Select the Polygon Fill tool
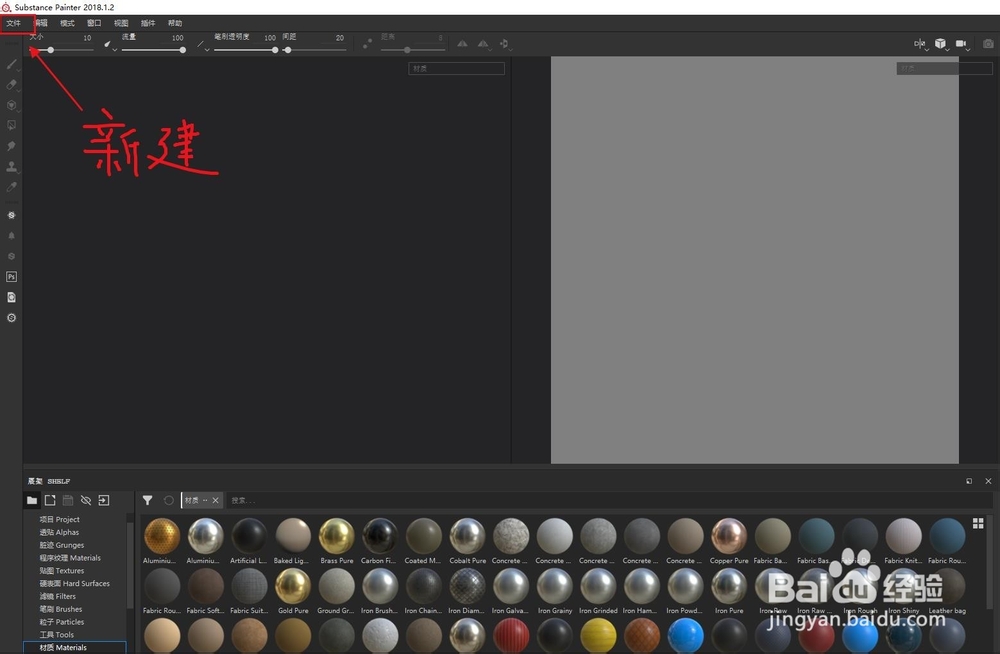Viewport: 1000px width, 654px height. 11,126
